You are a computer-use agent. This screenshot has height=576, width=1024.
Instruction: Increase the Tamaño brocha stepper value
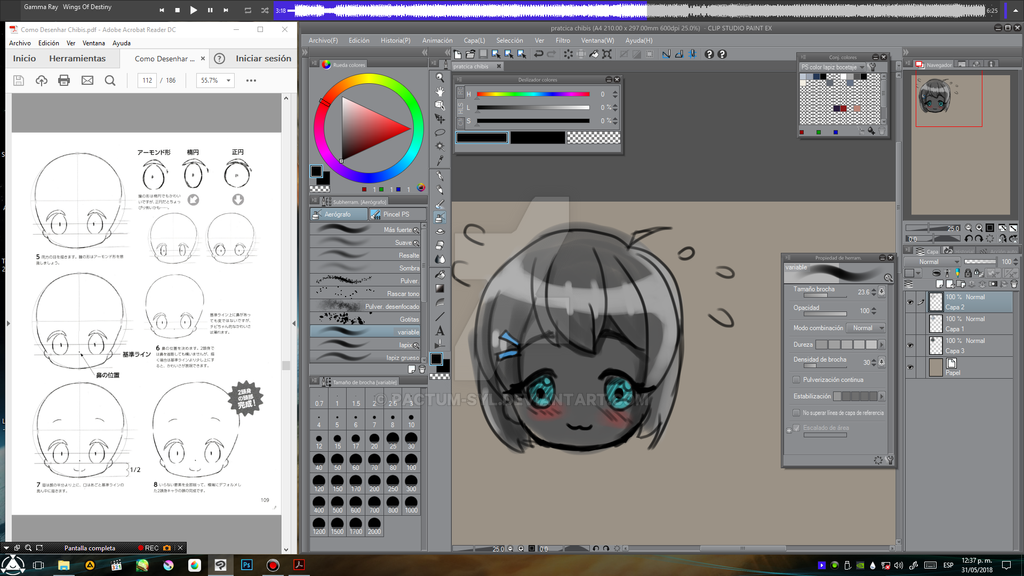874,290
